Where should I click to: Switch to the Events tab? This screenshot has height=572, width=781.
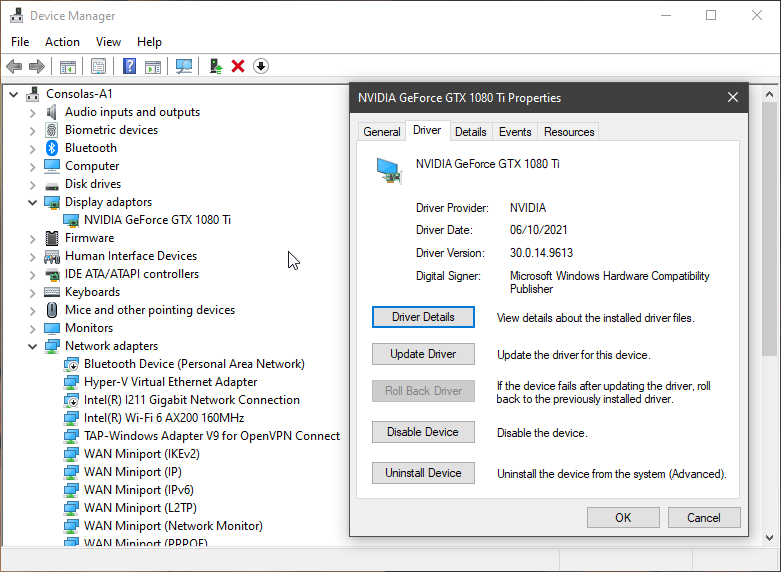515,132
